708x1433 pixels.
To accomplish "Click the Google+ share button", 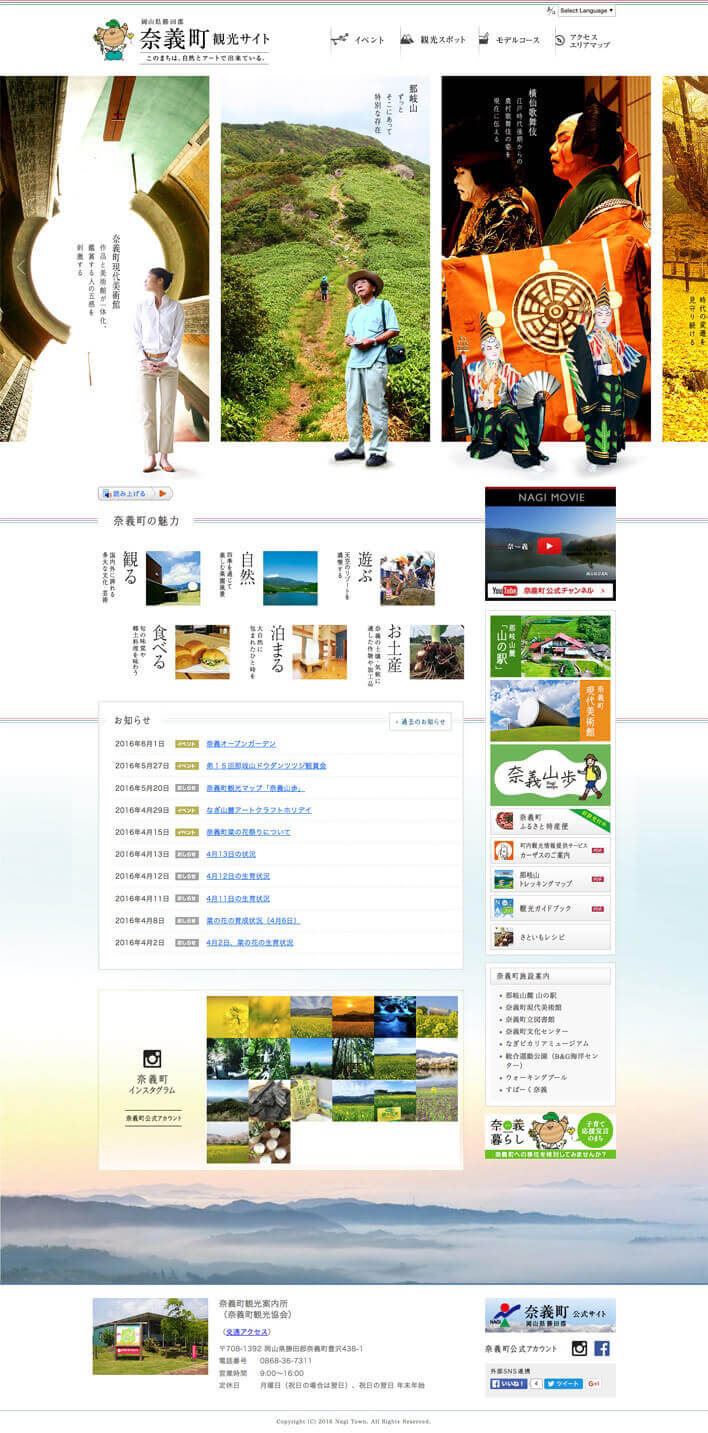I will (594, 1384).
